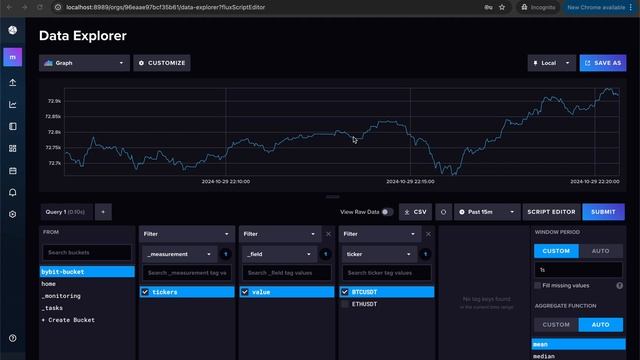Viewport: 640px width, 360px height.
Task: Open the Past 15m time range dropdown
Action: (487, 212)
